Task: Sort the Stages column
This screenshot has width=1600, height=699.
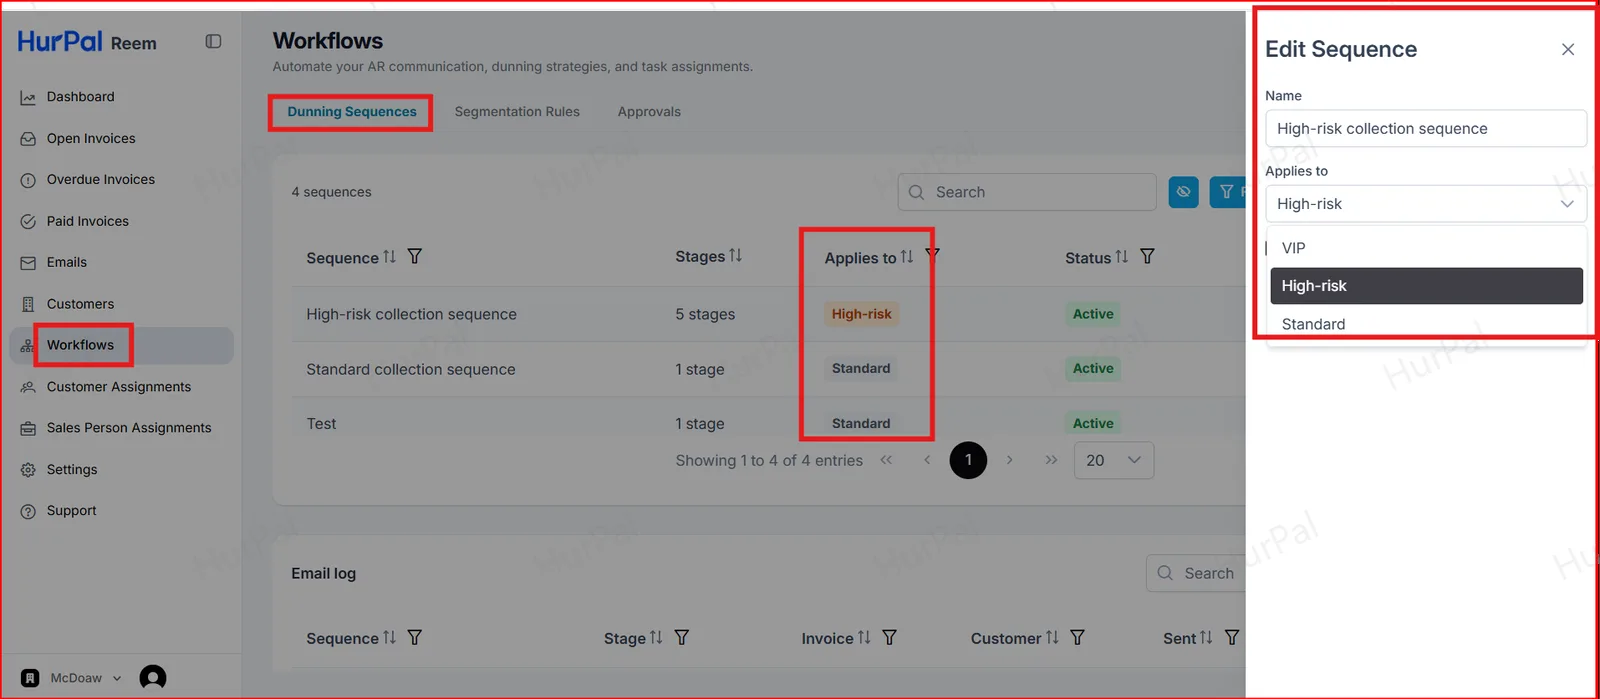Action: pos(736,256)
